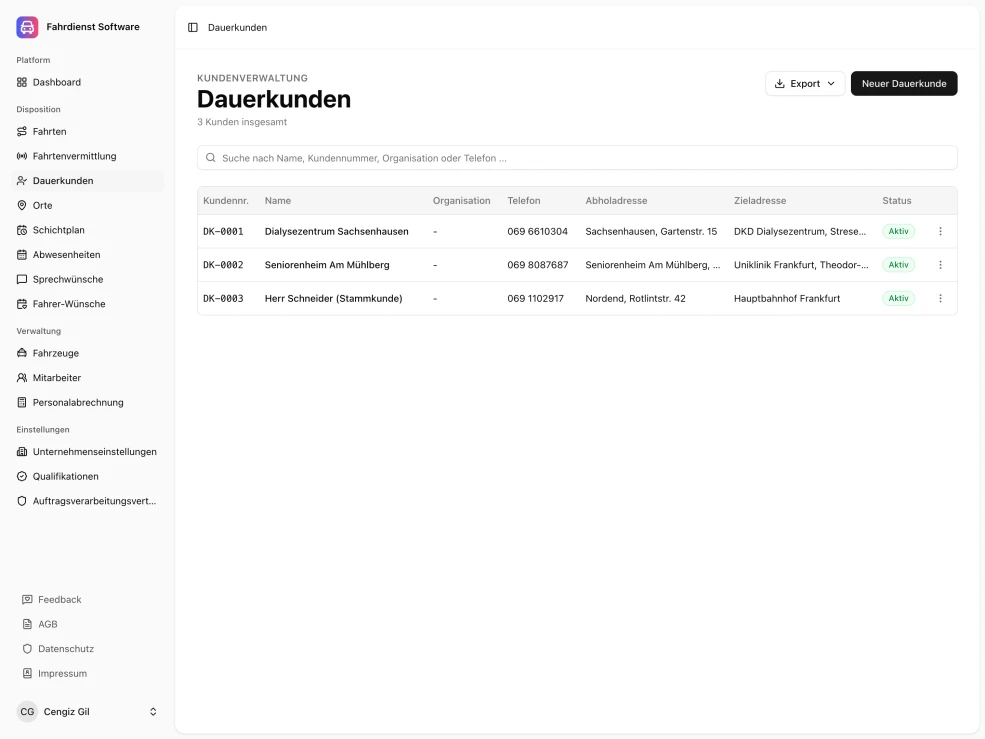Expand the Export dropdown

[x=803, y=83]
